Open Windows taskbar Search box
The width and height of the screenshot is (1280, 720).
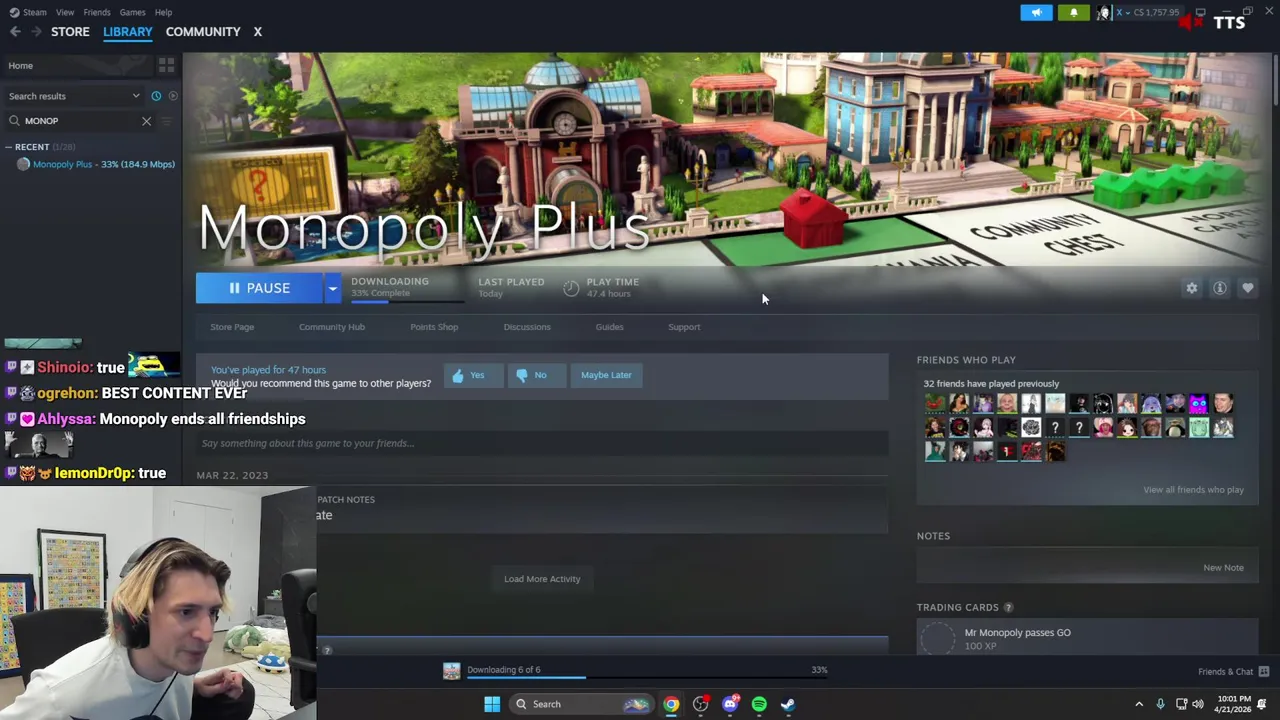[581, 704]
